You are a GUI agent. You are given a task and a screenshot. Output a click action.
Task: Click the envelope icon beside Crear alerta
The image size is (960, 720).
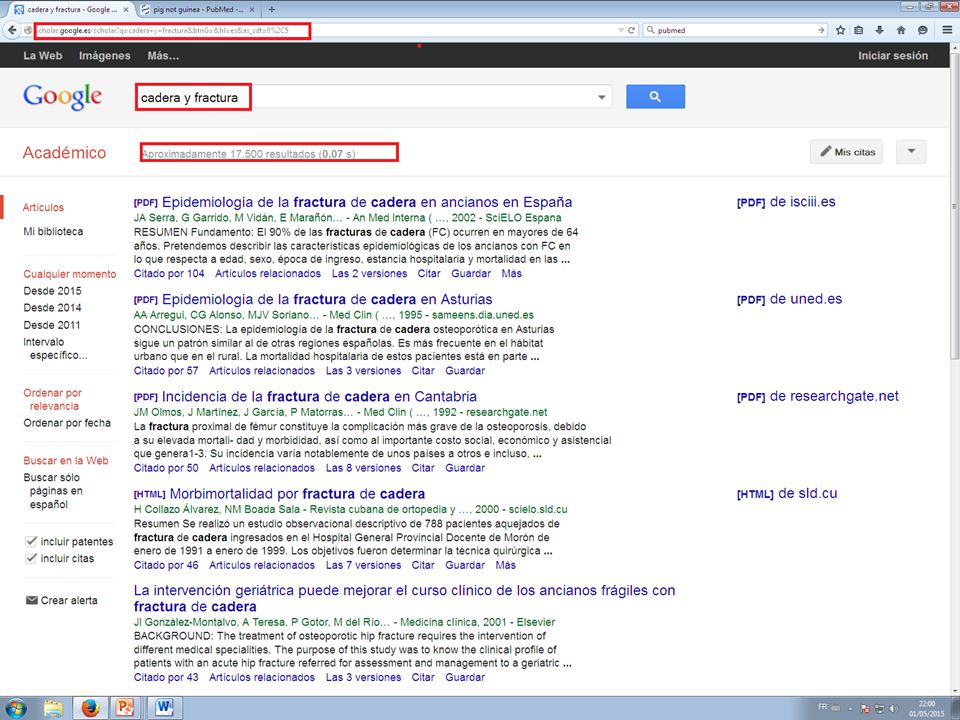(31, 601)
